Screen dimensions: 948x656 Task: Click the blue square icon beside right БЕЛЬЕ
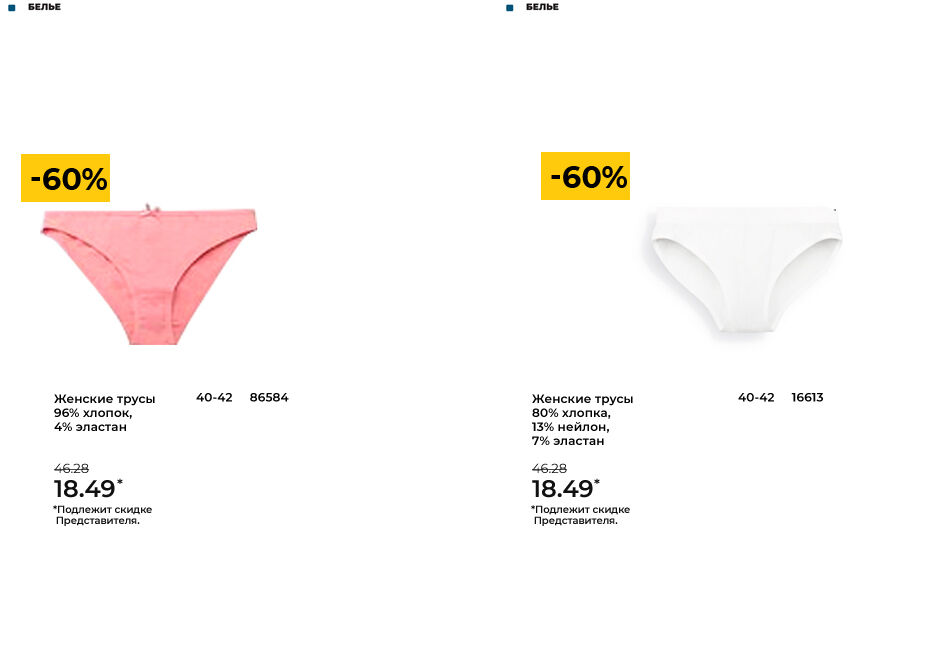(x=510, y=7)
